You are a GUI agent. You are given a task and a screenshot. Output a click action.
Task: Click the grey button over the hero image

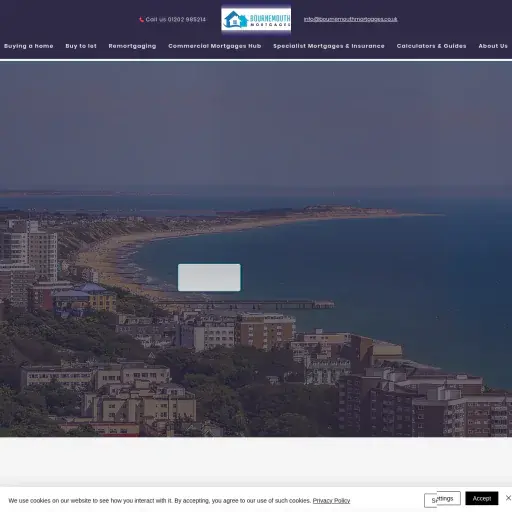[209, 277]
